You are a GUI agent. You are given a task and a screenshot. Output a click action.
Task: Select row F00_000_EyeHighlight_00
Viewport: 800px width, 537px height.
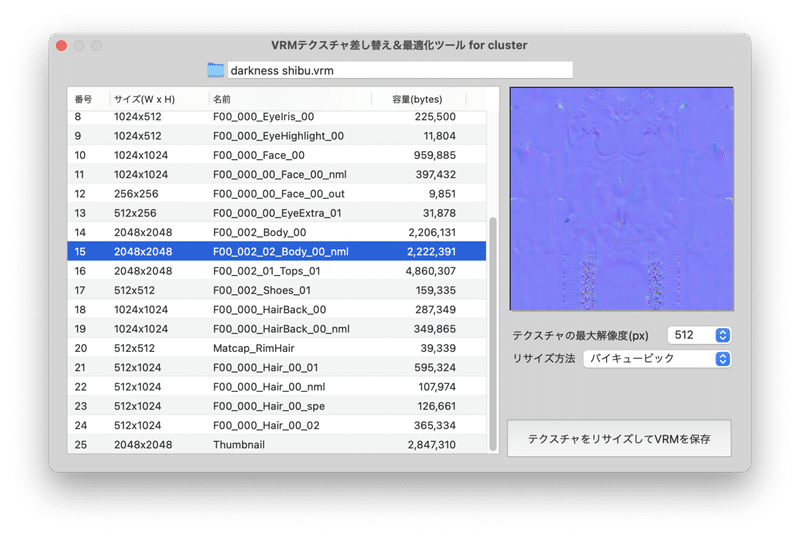(277, 136)
